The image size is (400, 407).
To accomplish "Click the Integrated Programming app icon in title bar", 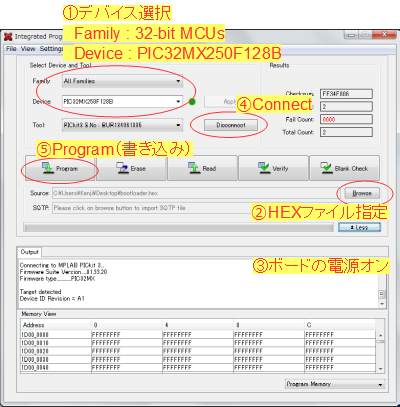I will [8, 37].
